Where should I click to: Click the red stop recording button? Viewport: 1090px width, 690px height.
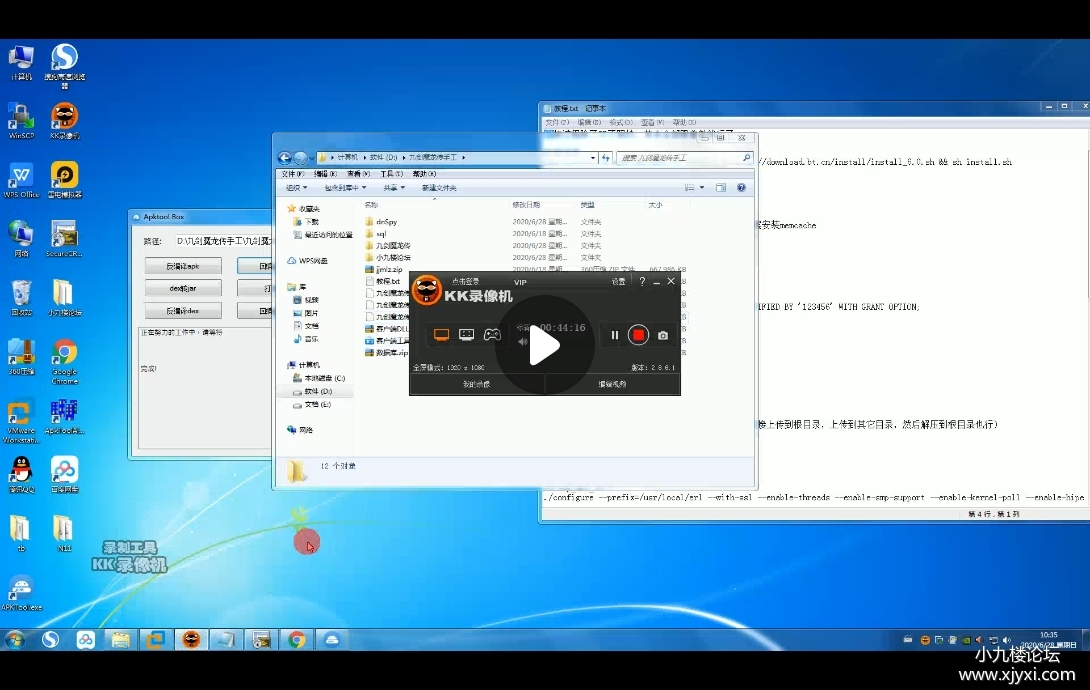pos(638,335)
